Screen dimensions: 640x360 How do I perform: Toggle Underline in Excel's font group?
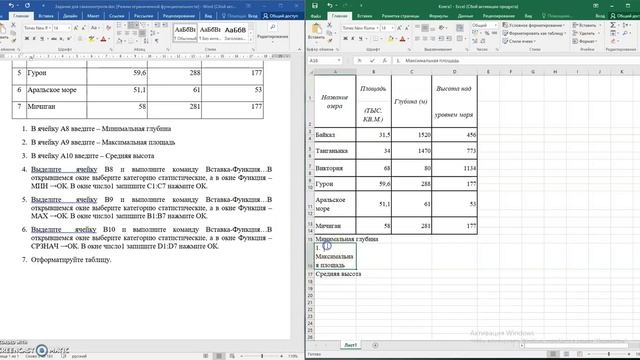(x=360, y=39)
